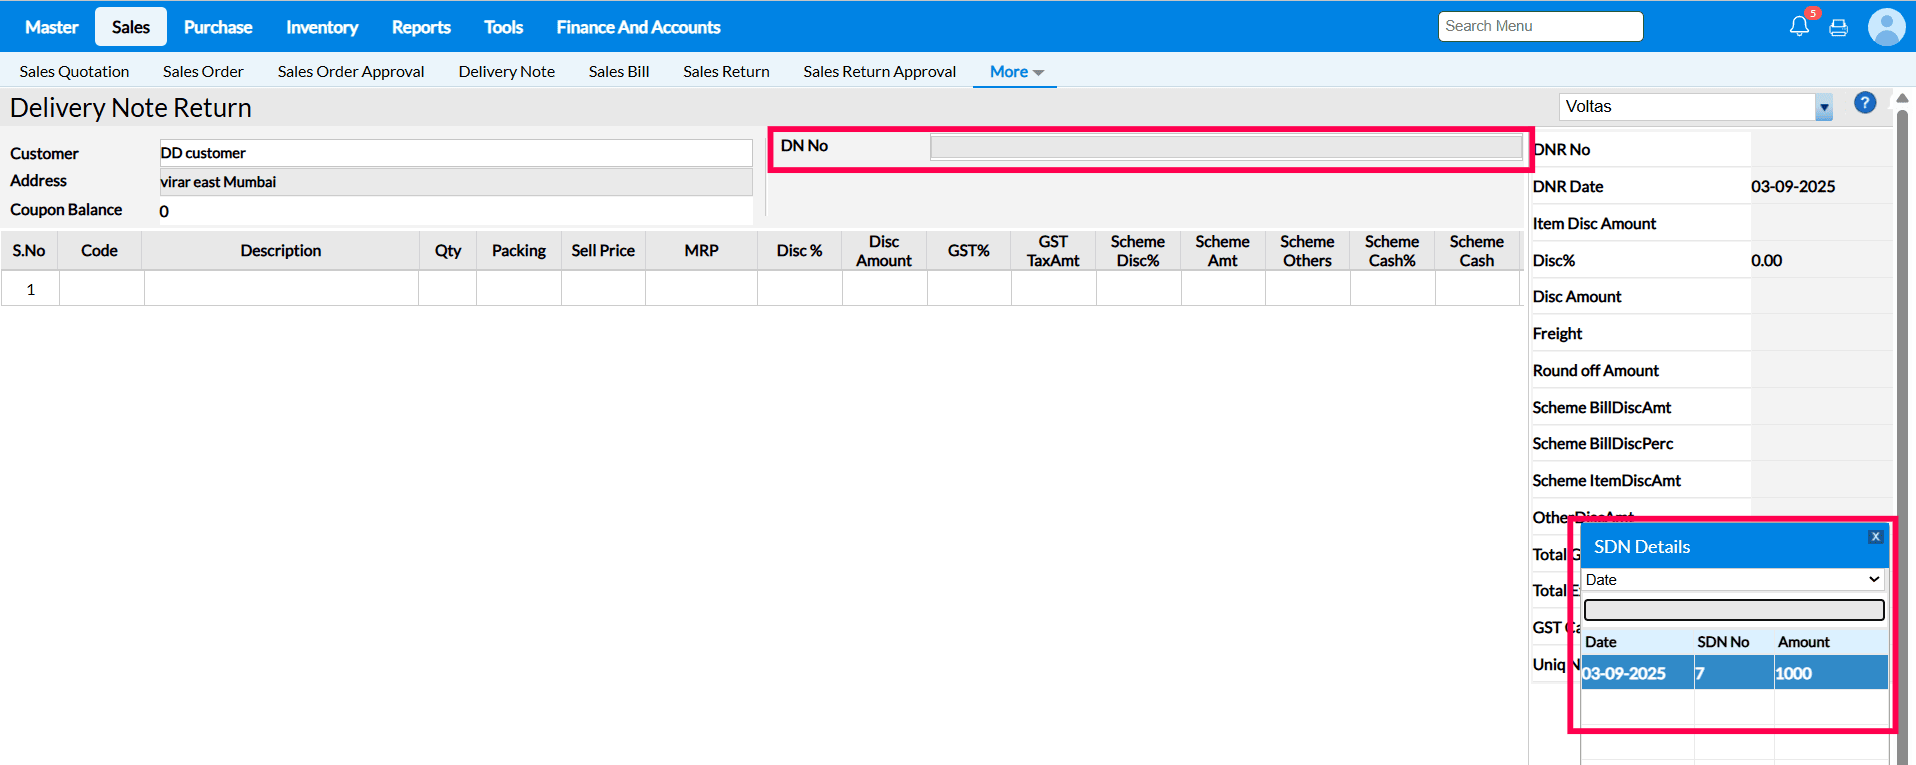Select the SDN No 7 row
Screen dimensions: 1916x765
click(x=1733, y=673)
